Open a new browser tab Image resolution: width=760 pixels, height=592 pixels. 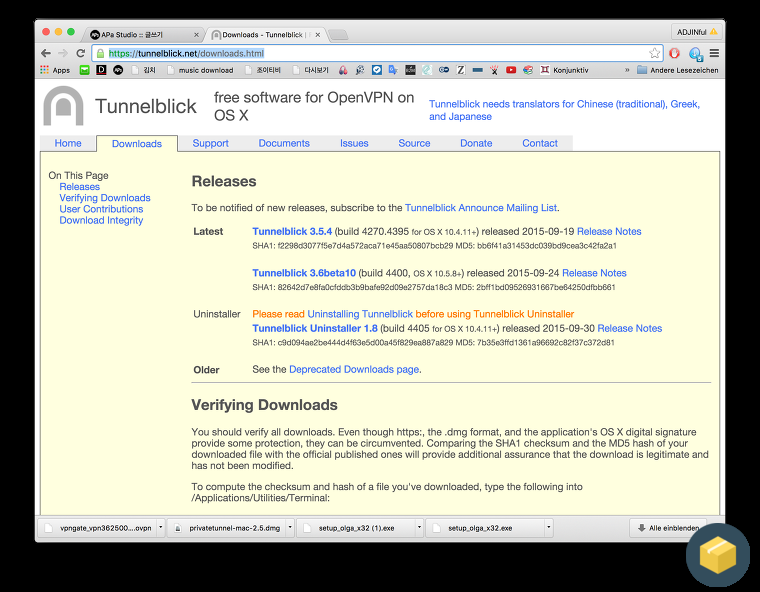[338, 35]
